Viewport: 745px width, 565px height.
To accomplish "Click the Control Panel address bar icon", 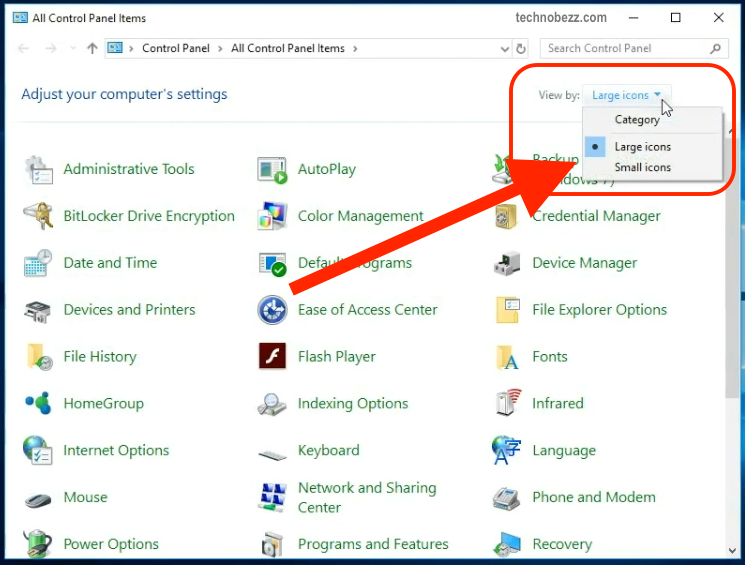I will click(115, 48).
